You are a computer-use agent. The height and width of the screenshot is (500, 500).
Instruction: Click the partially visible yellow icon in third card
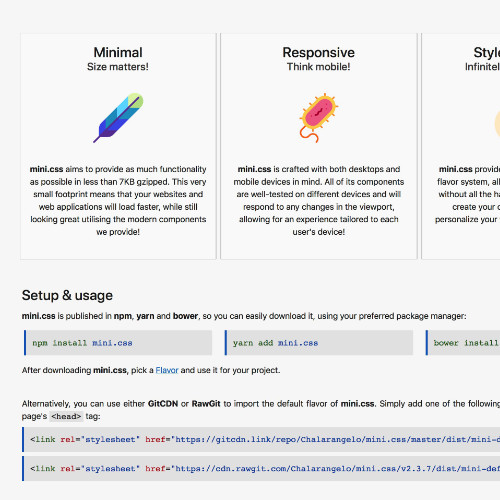(x=497, y=123)
